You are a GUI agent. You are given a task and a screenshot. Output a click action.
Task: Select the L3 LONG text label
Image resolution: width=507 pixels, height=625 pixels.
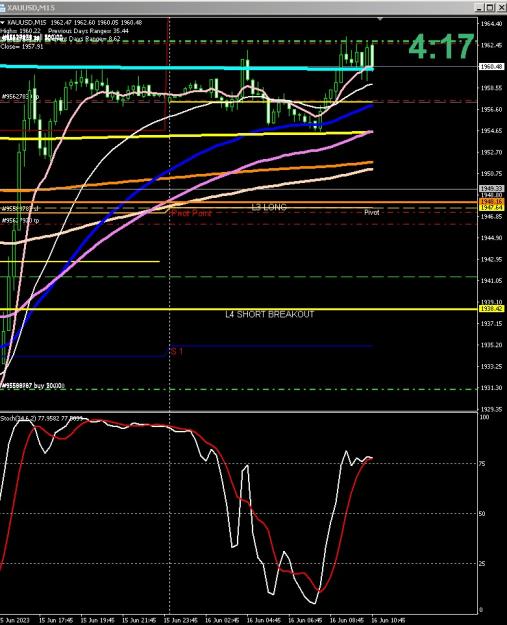(x=269, y=207)
